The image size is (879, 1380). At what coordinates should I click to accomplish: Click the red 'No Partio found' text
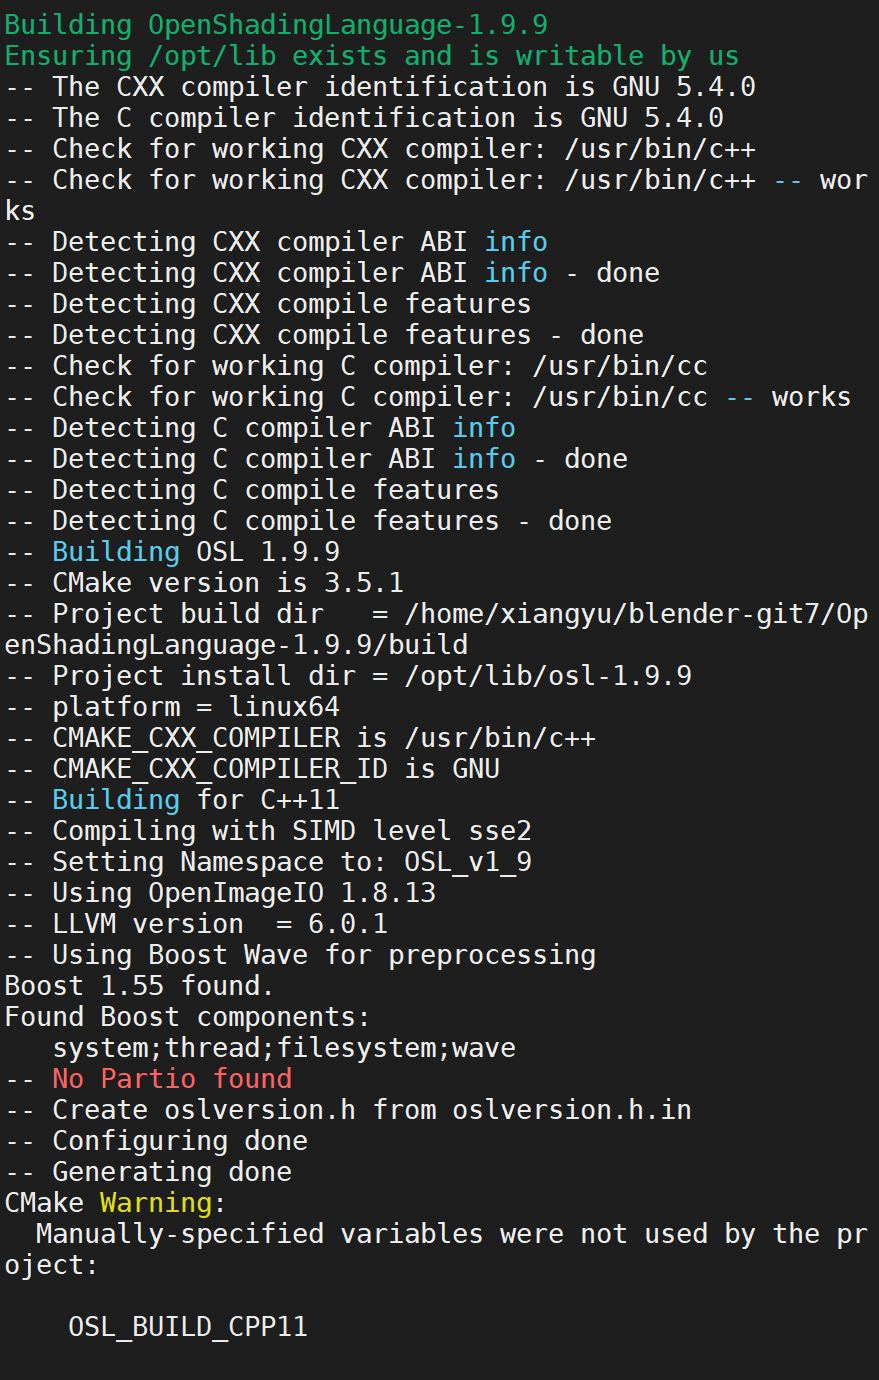172,1079
